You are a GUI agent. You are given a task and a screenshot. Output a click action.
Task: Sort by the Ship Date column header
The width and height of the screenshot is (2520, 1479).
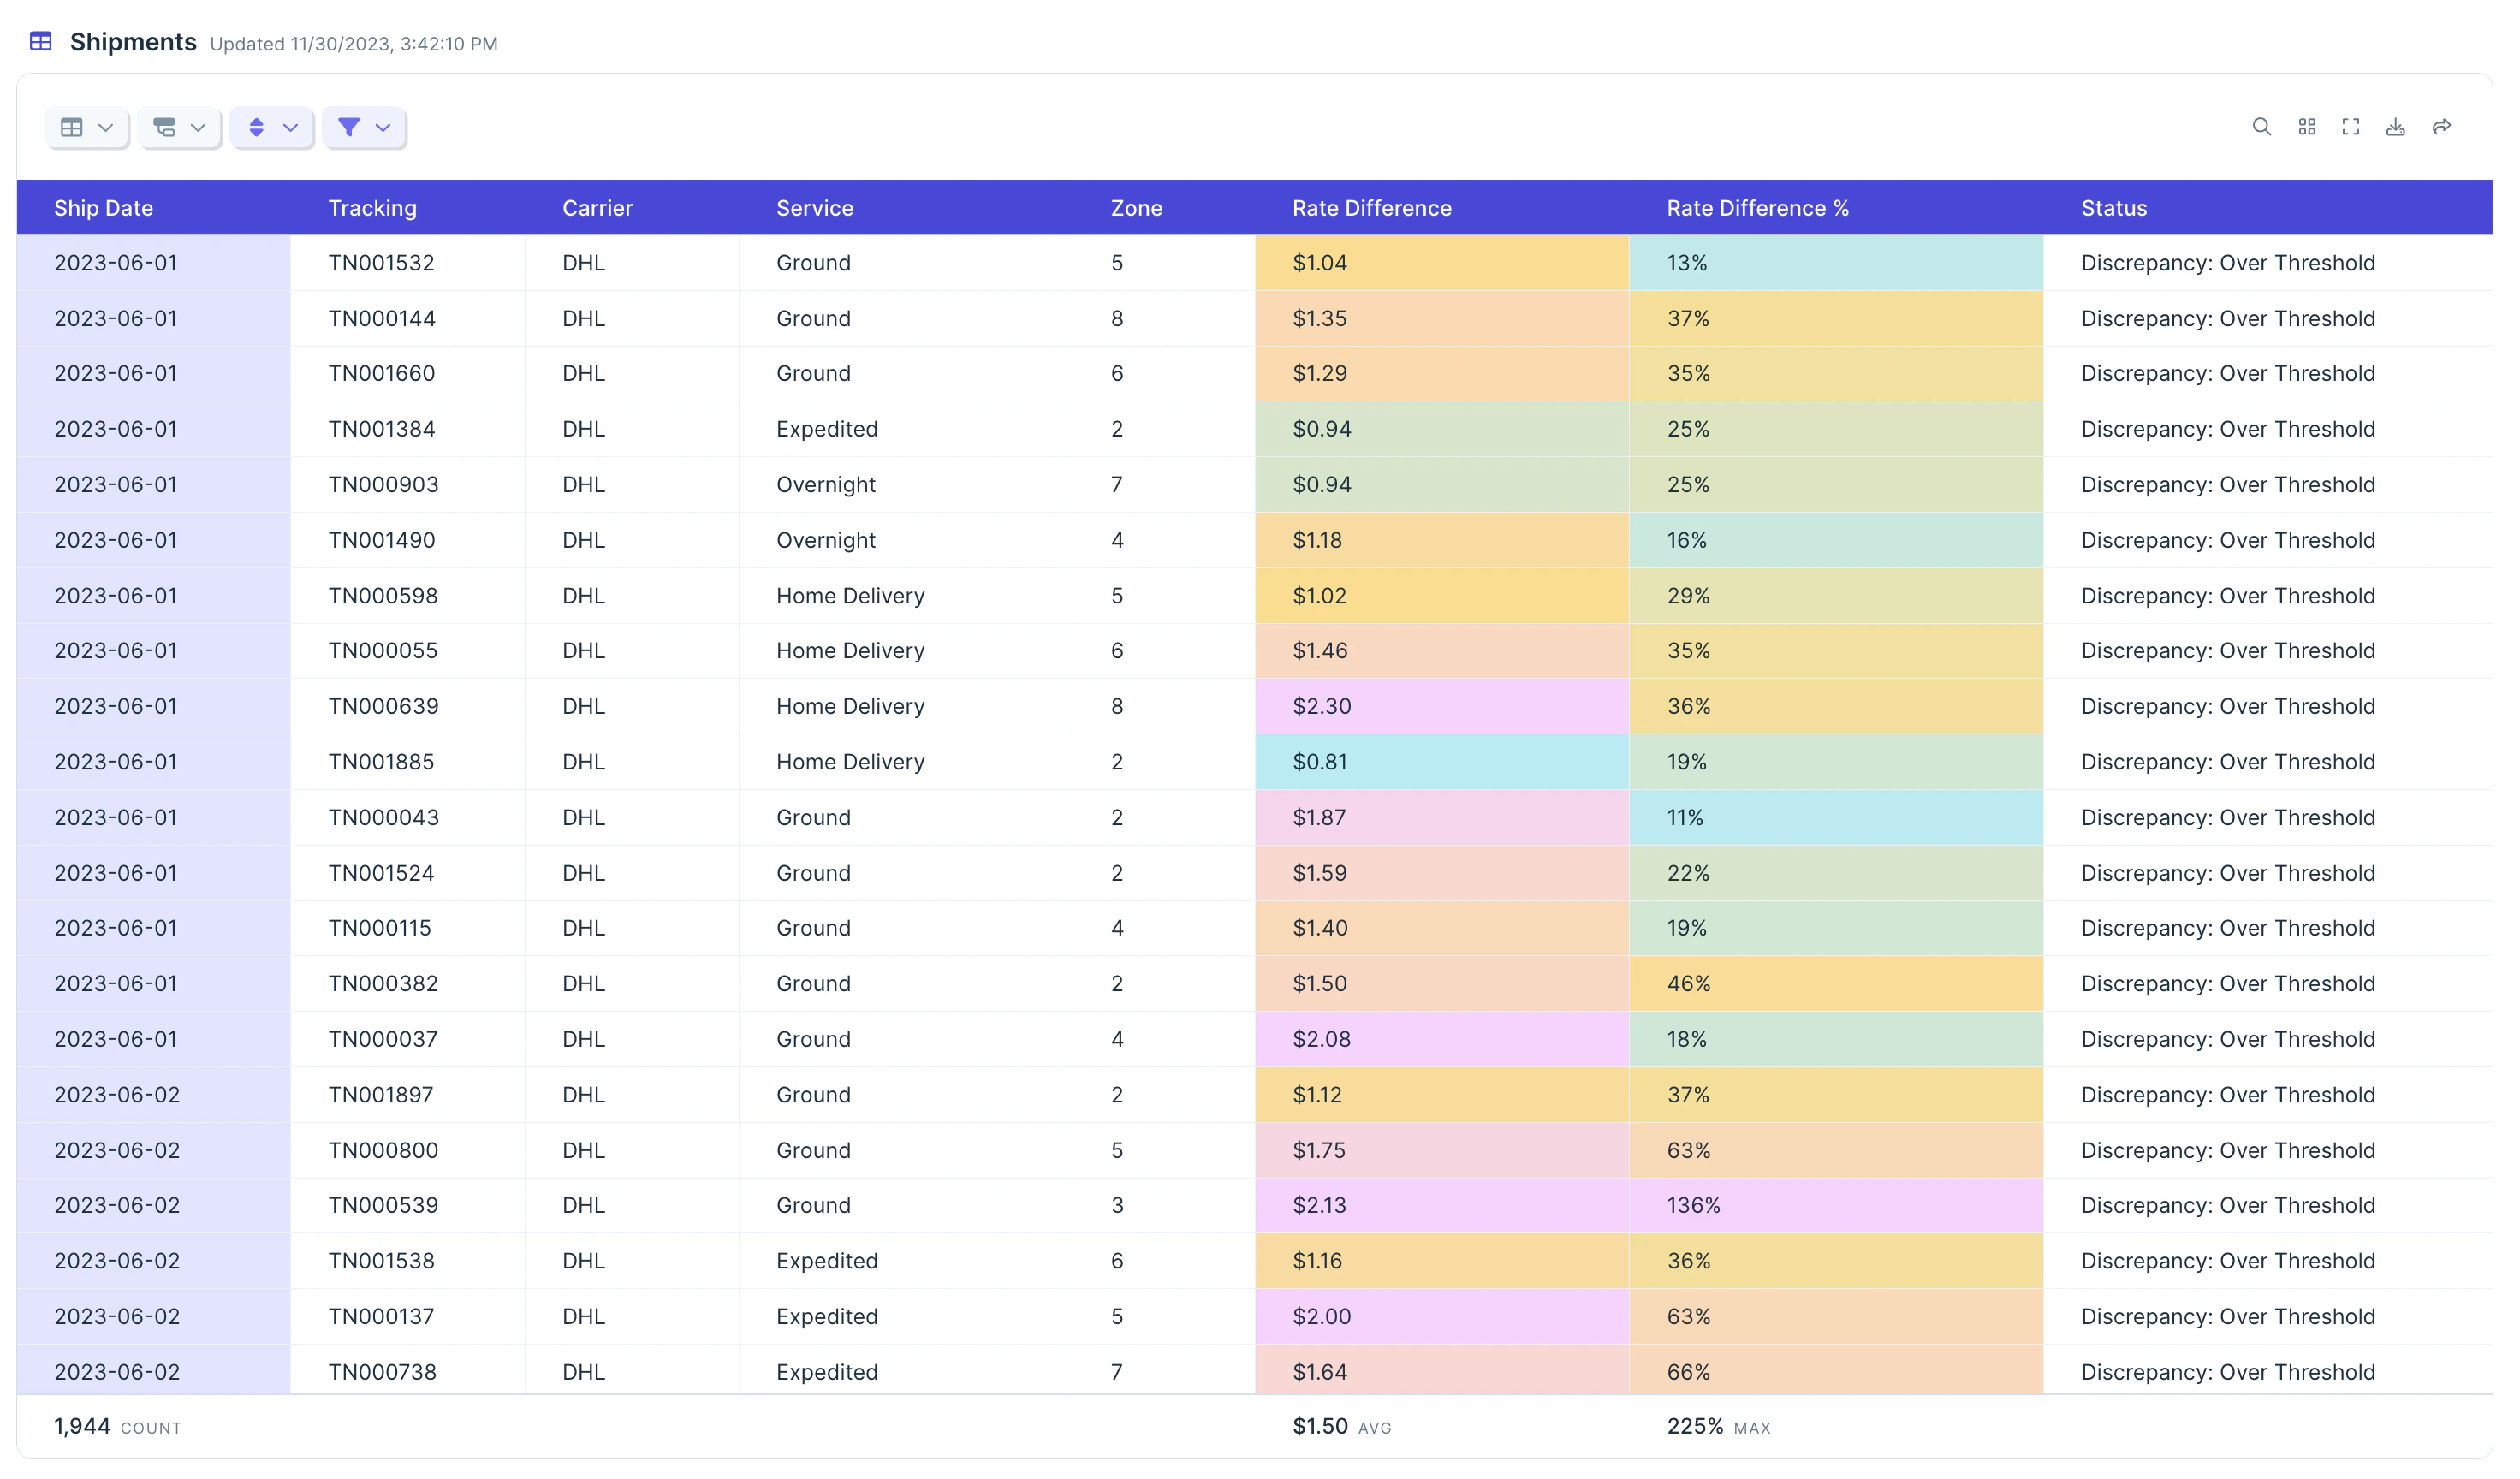[x=103, y=208]
